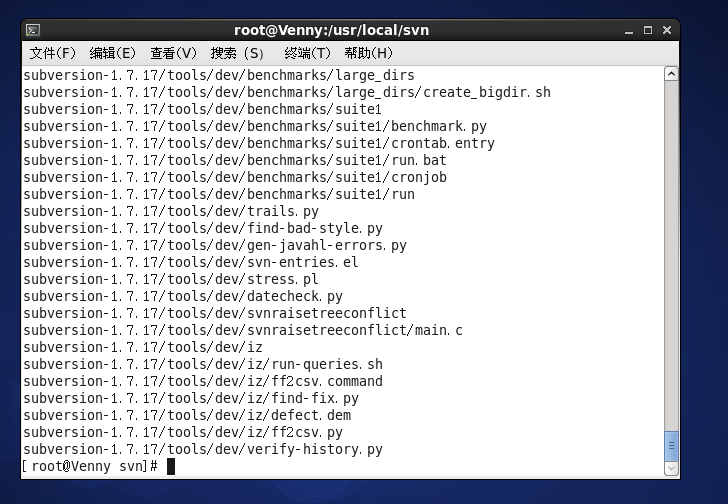Click the line ending in find-fix.py
The height and width of the screenshot is (504, 728).
pyautogui.click(x=191, y=398)
